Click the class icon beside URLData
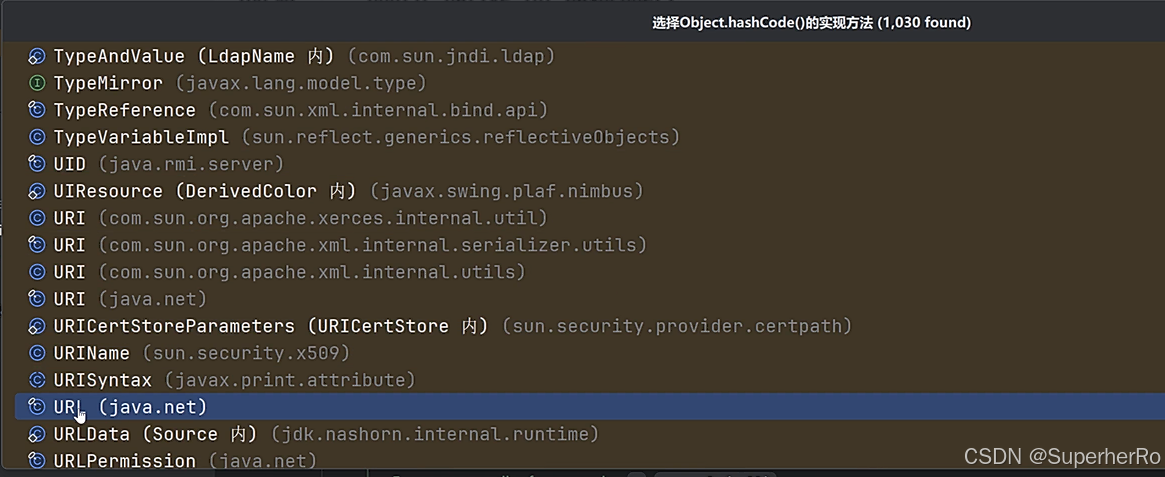The width and height of the screenshot is (1165, 477). click(x=36, y=434)
